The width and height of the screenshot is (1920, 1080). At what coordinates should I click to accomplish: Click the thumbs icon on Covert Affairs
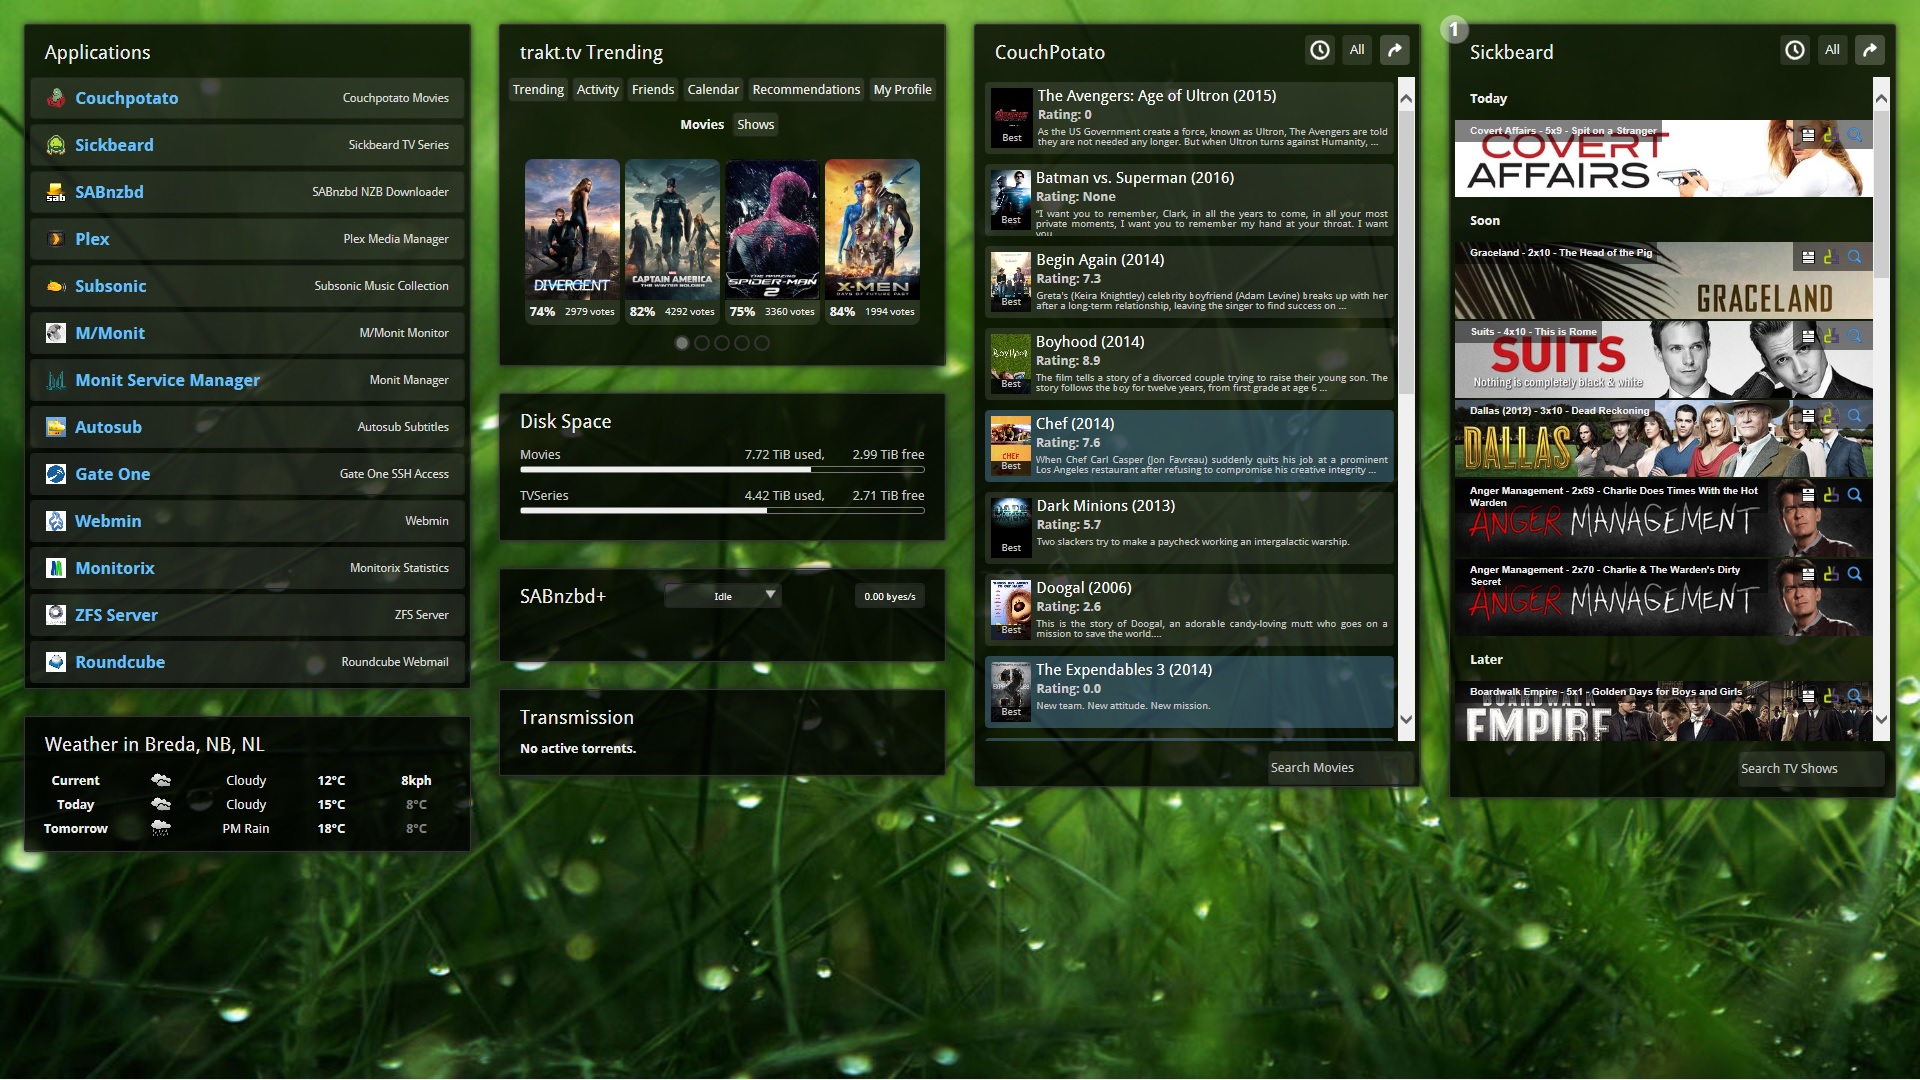pos(1830,135)
